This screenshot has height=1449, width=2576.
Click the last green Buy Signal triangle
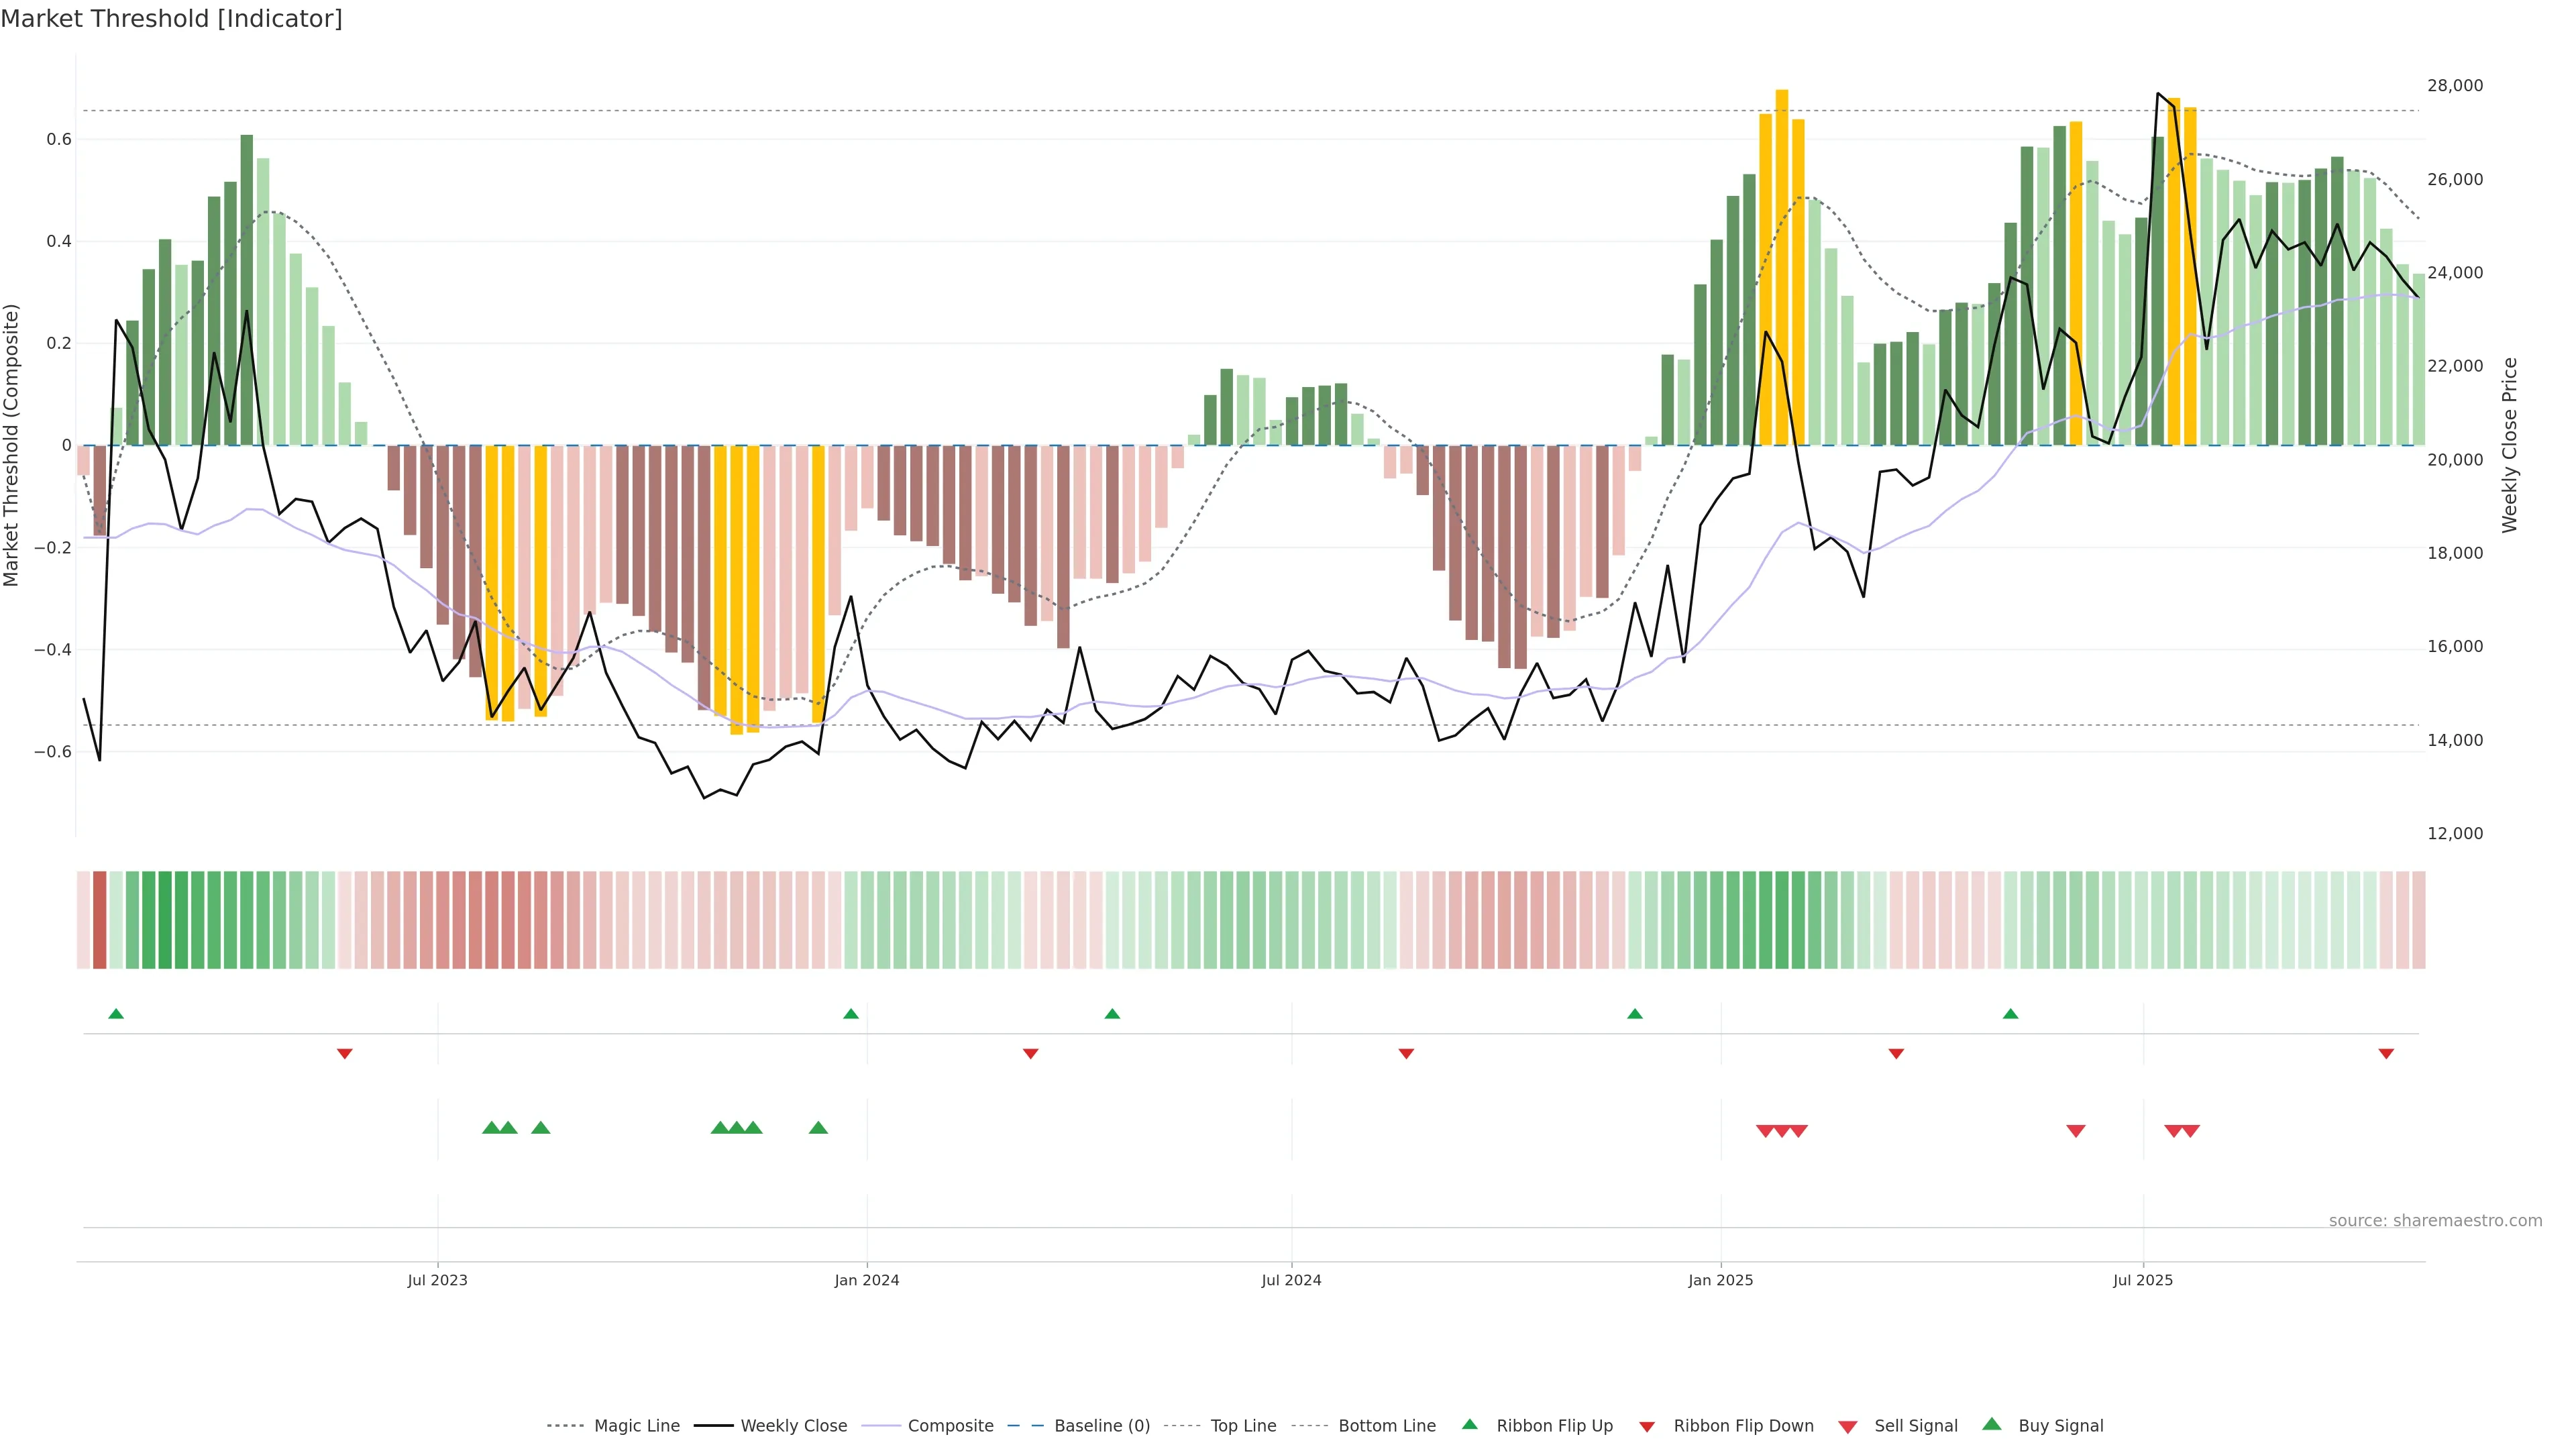(x=818, y=1128)
